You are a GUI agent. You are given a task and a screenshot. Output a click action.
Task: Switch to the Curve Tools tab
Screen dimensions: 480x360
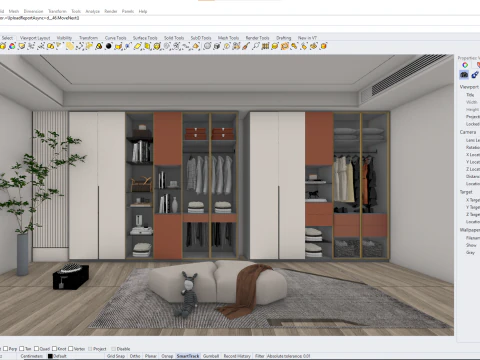click(115, 38)
